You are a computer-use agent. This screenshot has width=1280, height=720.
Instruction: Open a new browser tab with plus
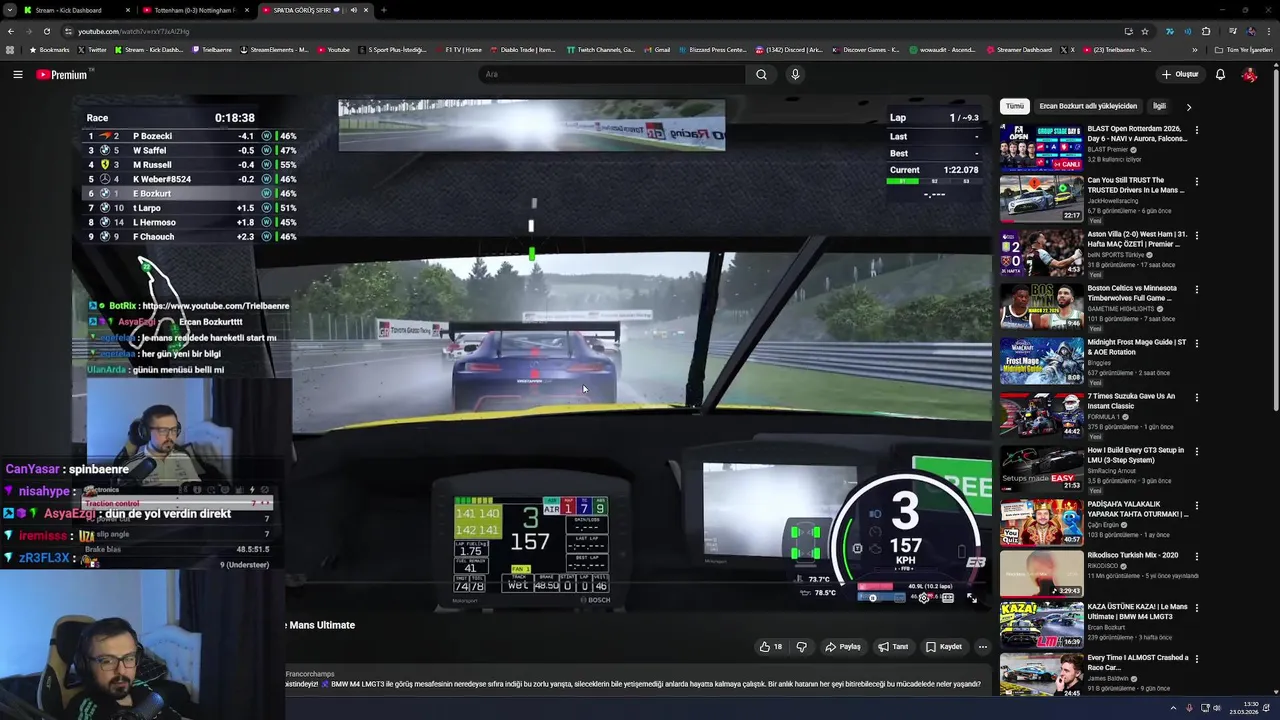pos(384,10)
